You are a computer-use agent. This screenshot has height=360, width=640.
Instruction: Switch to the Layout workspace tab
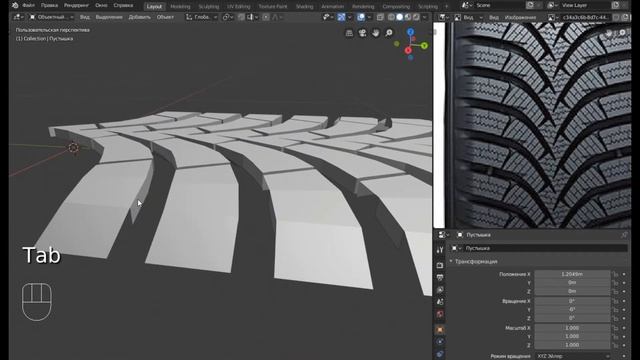click(x=154, y=7)
